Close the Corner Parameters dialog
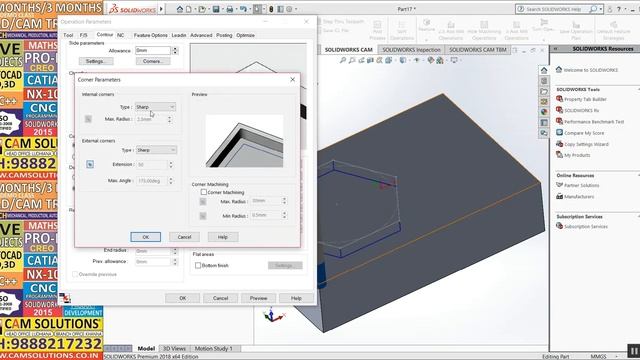The height and width of the screenshot is (360, 640). coord(292,80)
